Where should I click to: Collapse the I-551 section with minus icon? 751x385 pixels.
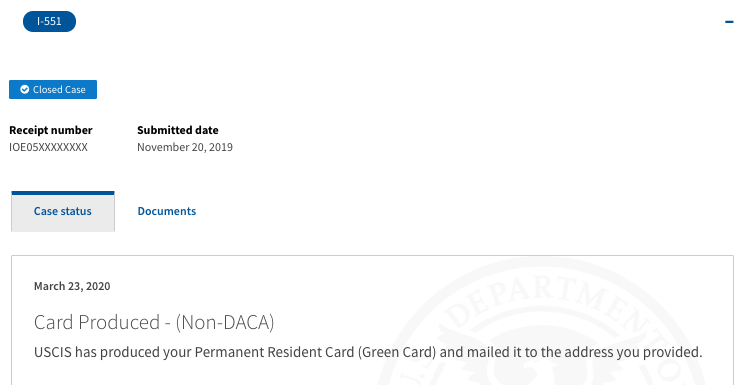pos(729,22)
